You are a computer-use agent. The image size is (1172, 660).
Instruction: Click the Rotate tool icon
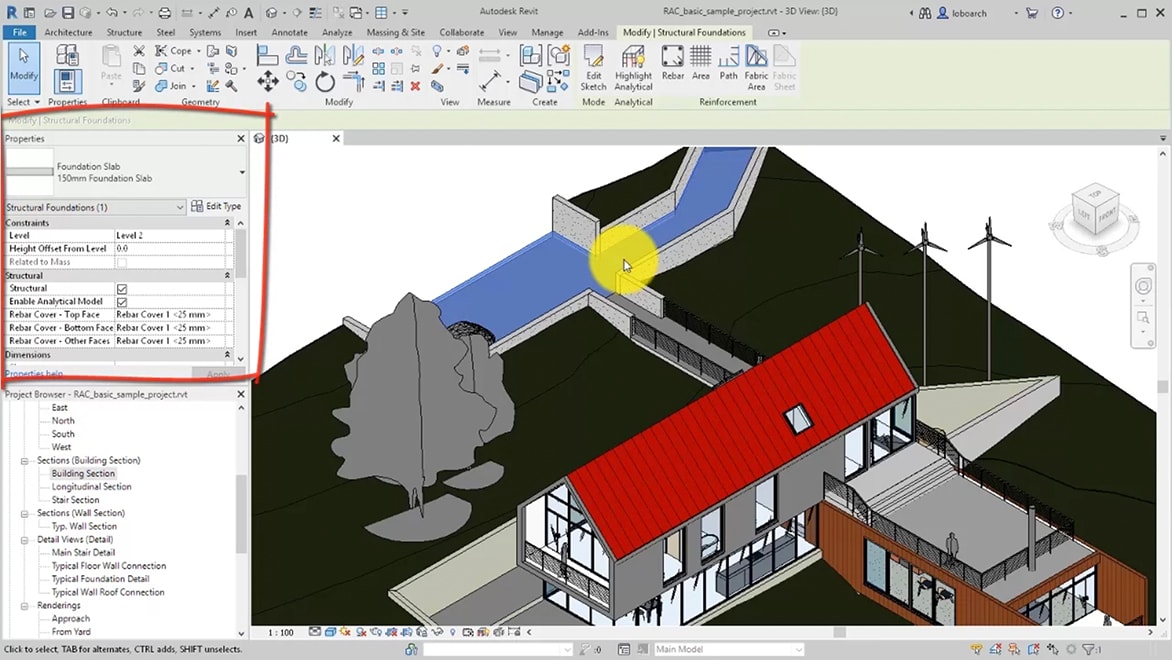click(x=325, y=82)
